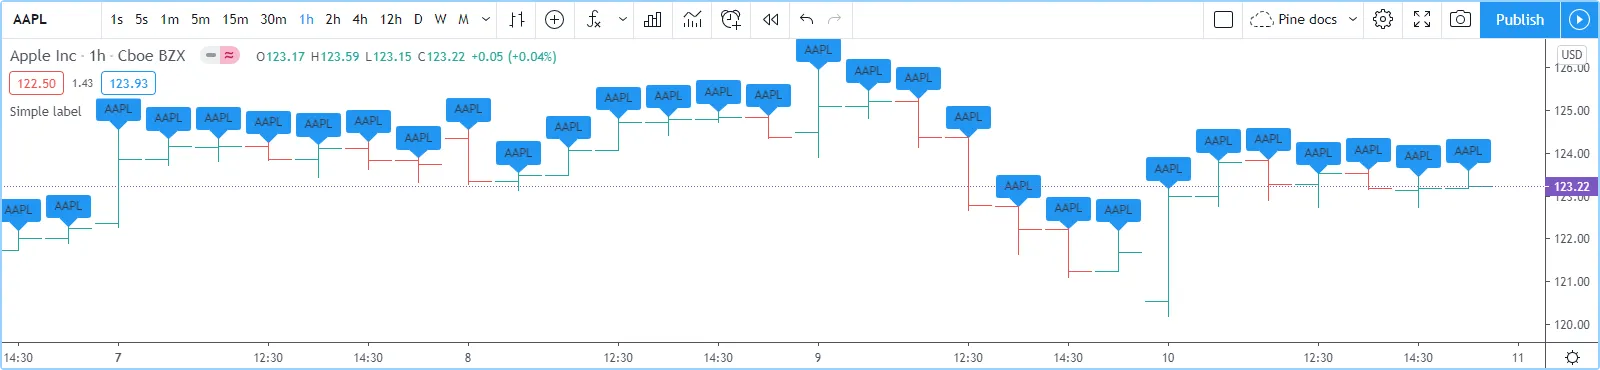The image size is (1600, 370).
Task: Open the AAPL symbol search
Action: (30, 19)
